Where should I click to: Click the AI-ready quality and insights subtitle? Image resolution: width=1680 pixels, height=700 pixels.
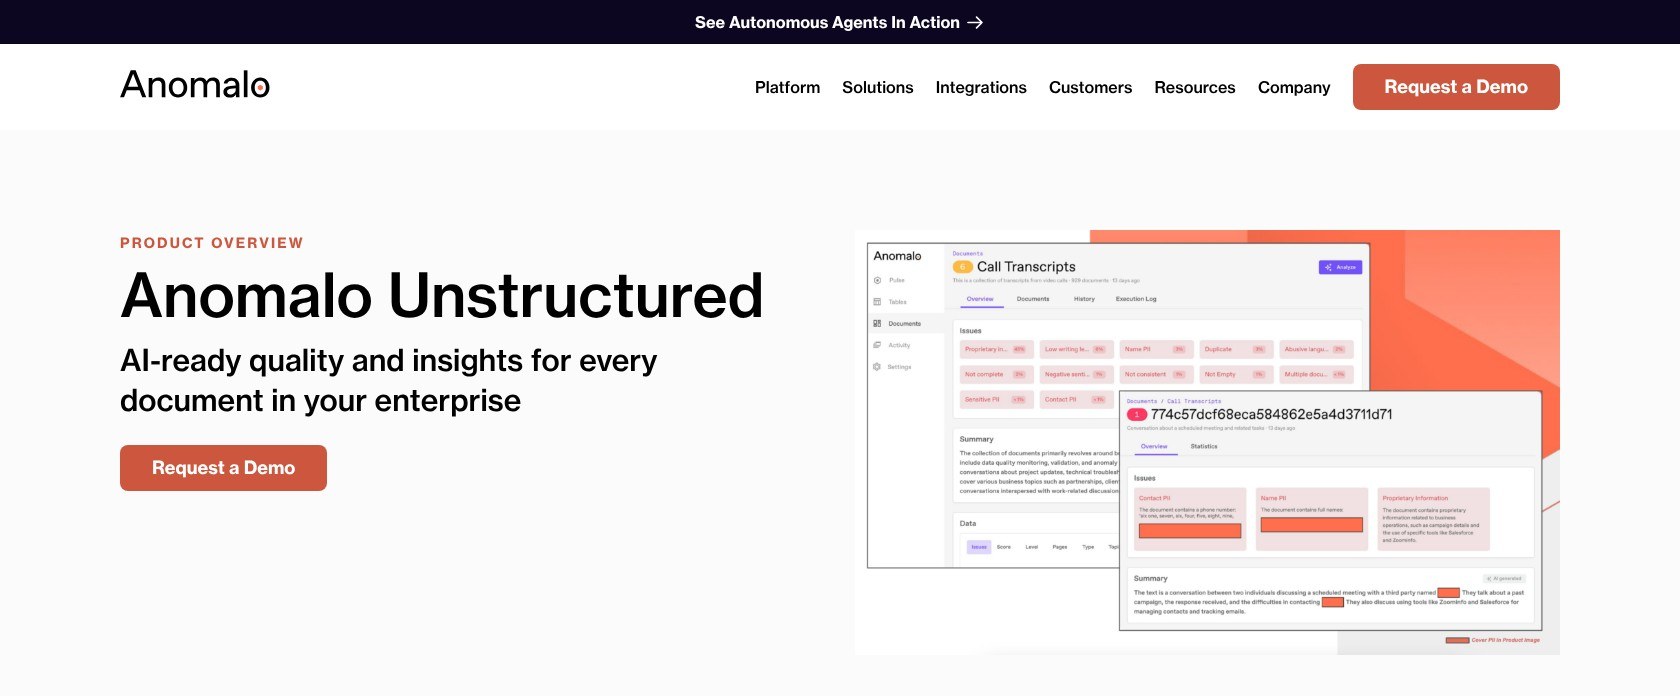click(x=388, y=380)
